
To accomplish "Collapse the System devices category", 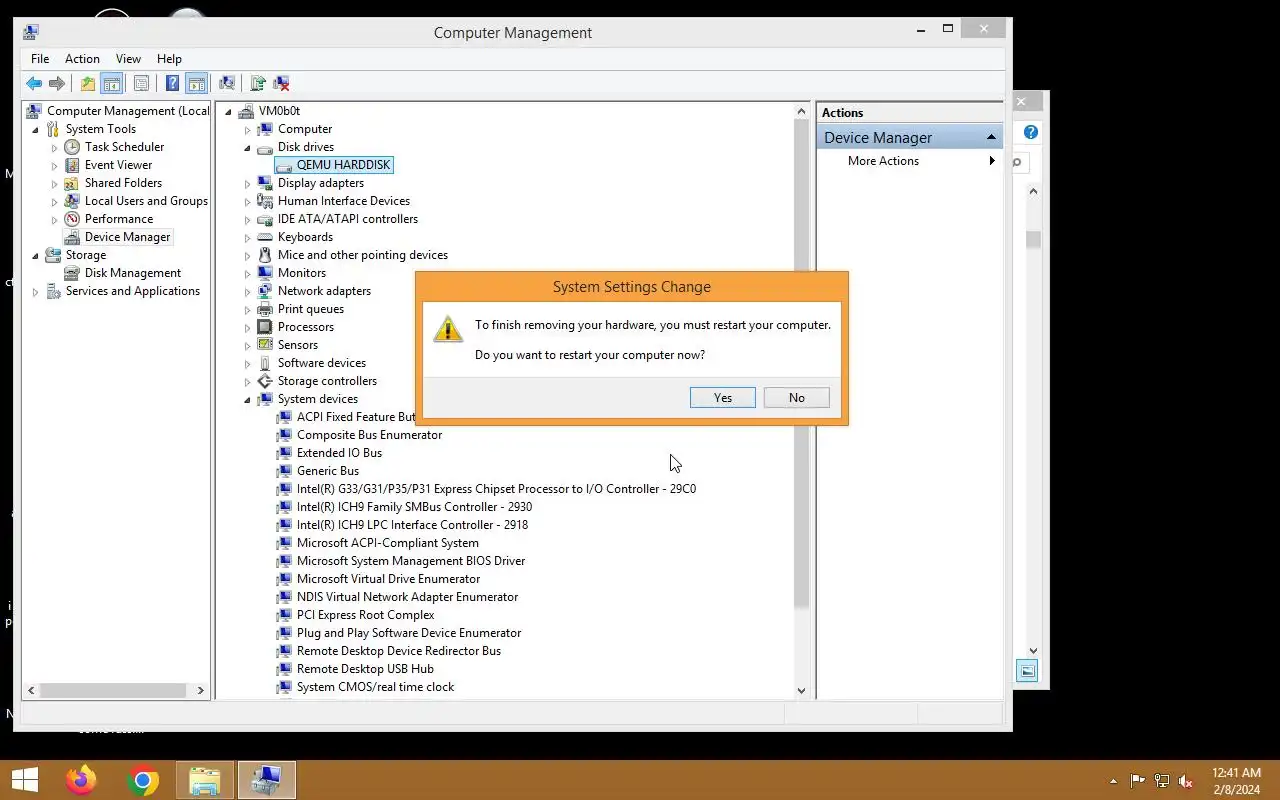I will click(248, 400).
